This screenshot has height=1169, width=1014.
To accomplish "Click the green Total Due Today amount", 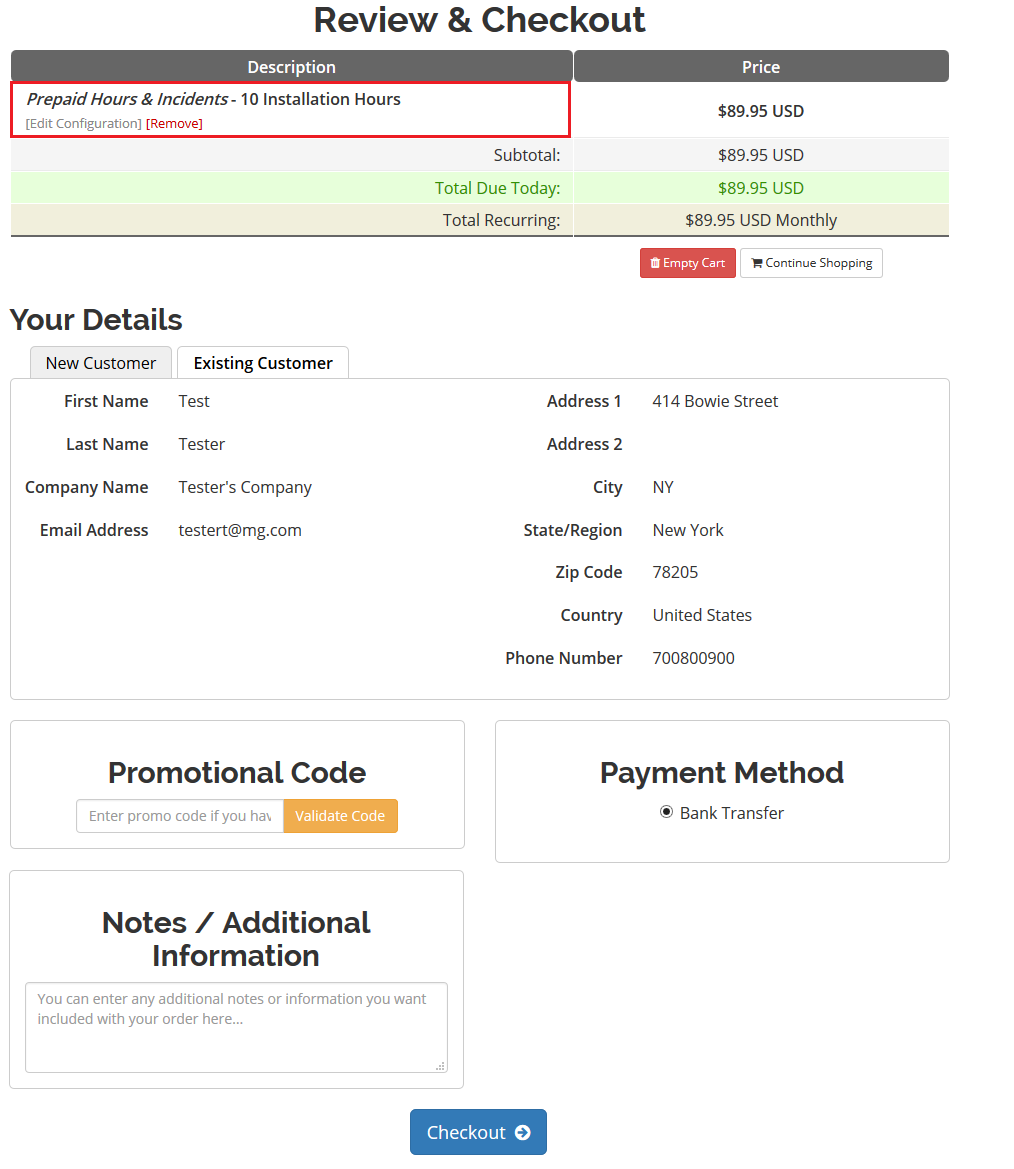I will [x=761, y=188].
